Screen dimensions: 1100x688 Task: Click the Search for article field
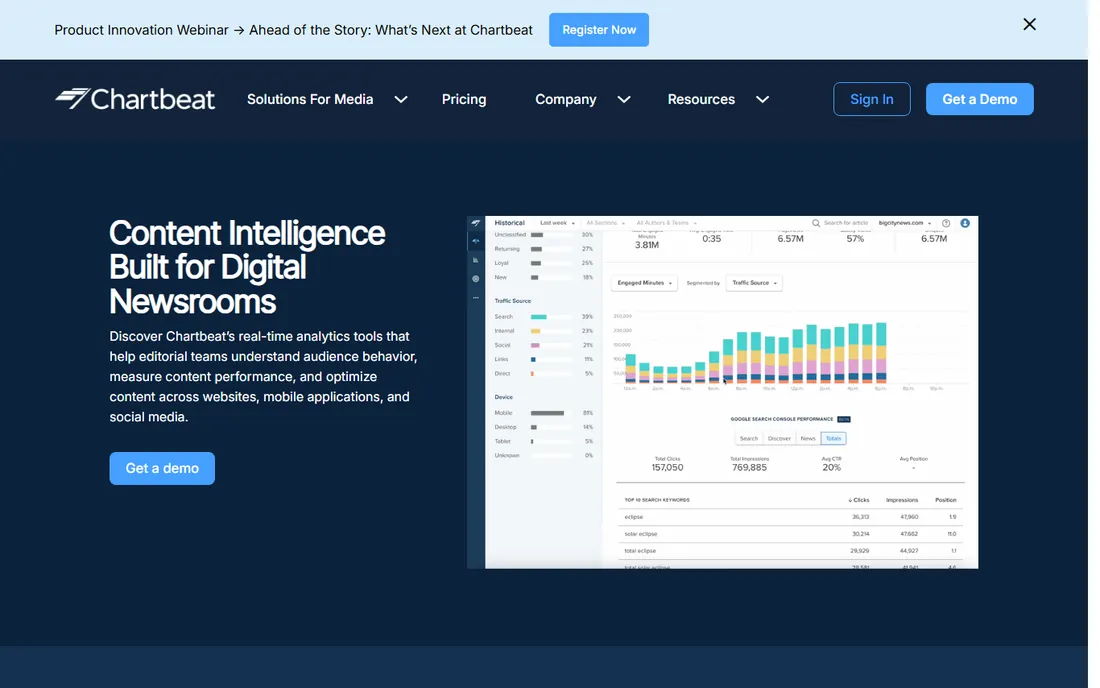845,223
